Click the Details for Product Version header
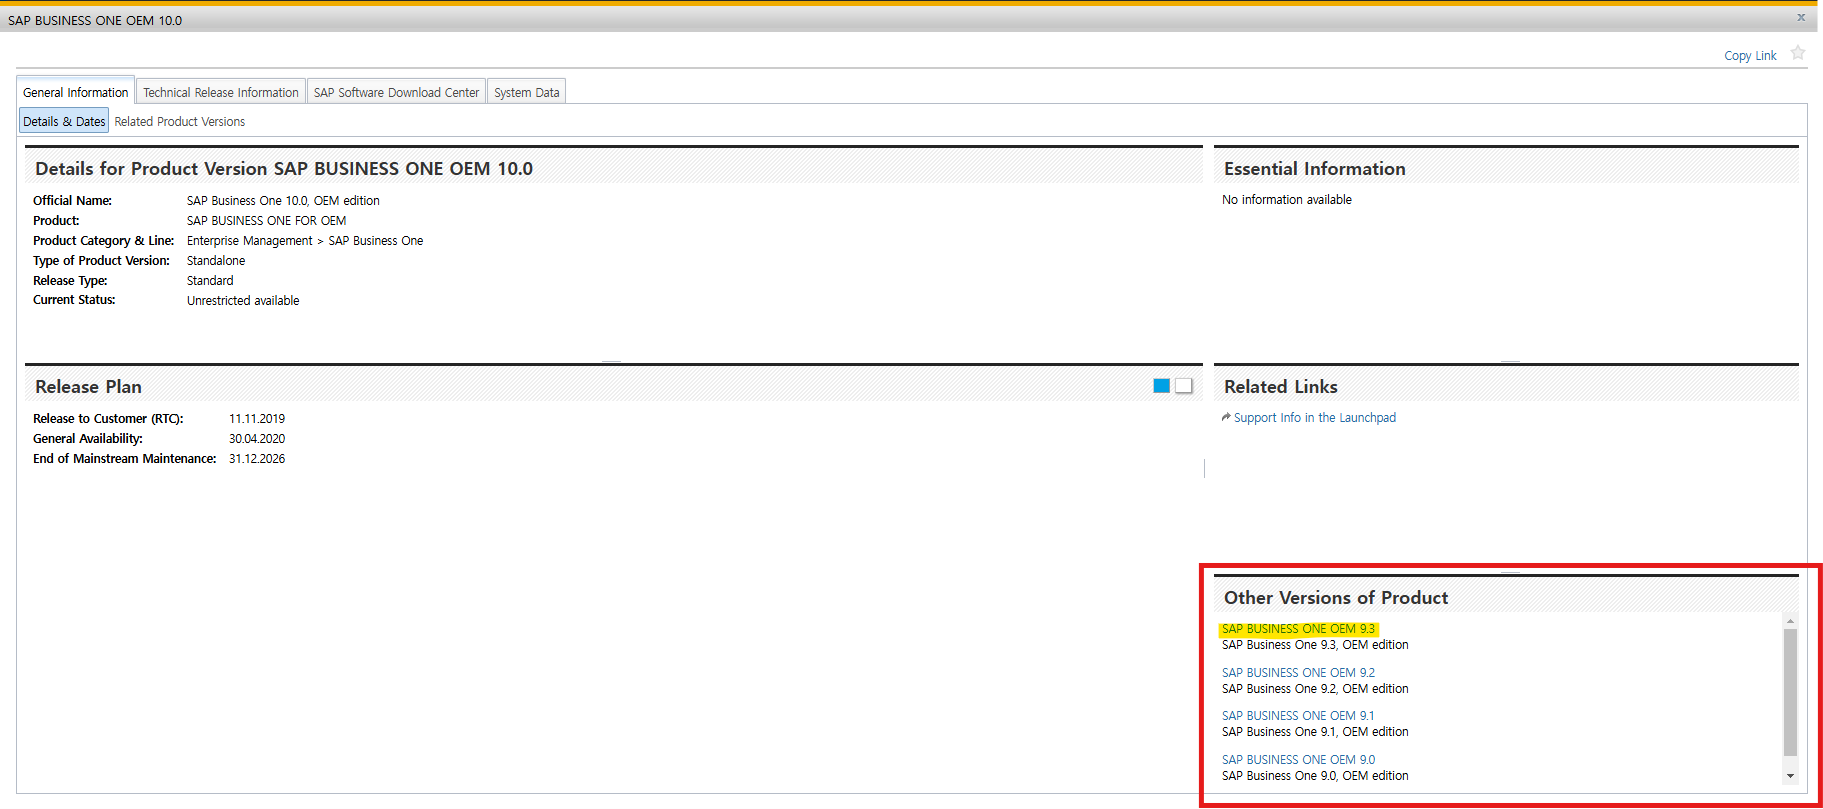 284,169
